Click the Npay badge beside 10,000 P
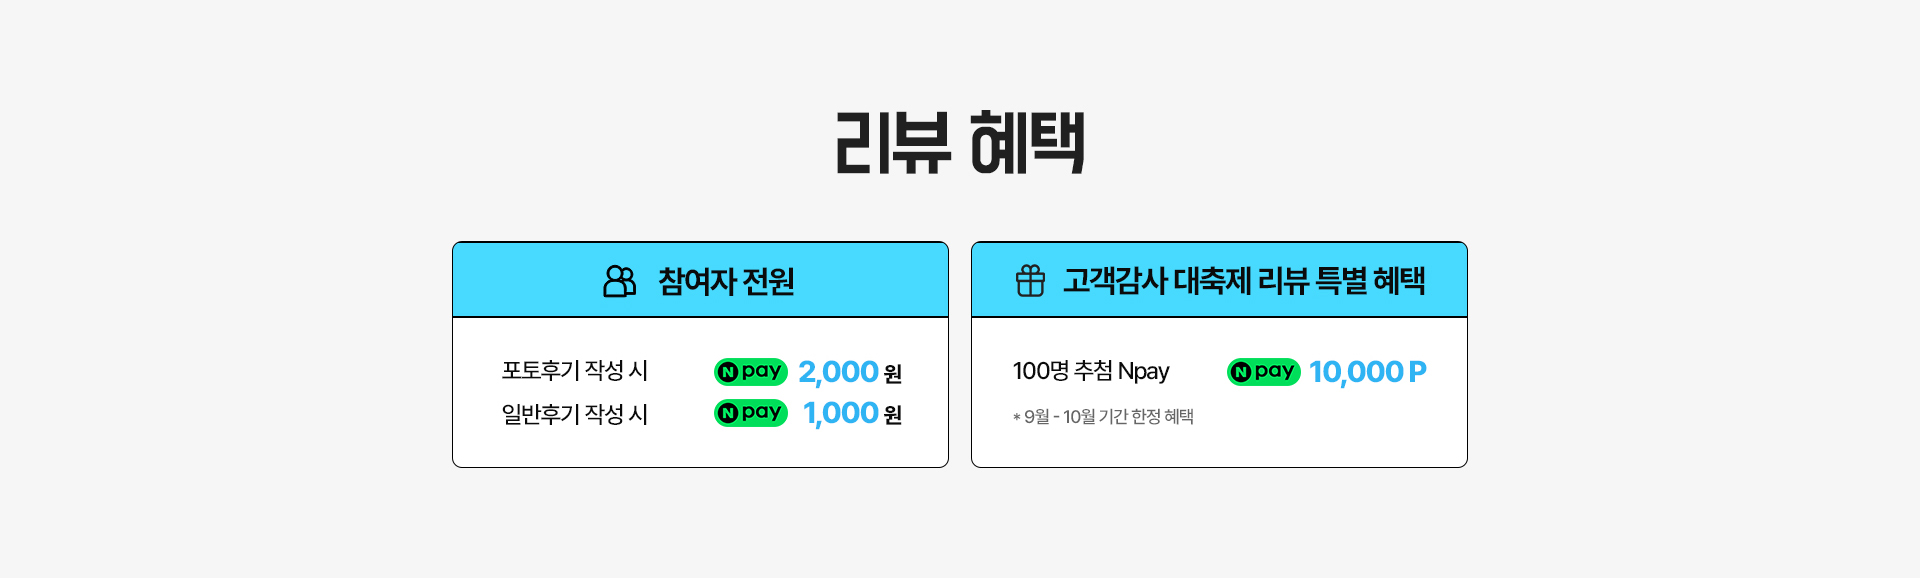The width and height of the screenshot is (1920, 578). point(1264,372)
